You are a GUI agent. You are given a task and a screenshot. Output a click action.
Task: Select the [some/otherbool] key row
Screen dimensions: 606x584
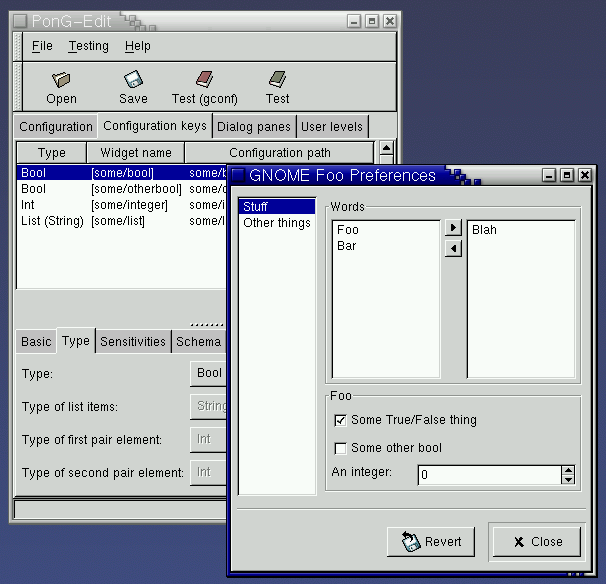[122, 189]
